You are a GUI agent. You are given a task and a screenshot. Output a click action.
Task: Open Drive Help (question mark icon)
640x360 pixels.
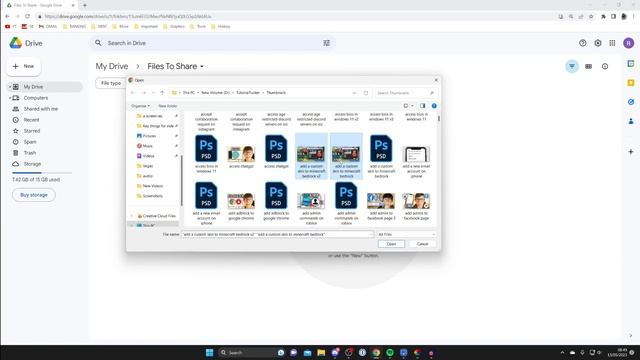click(582, 43)
